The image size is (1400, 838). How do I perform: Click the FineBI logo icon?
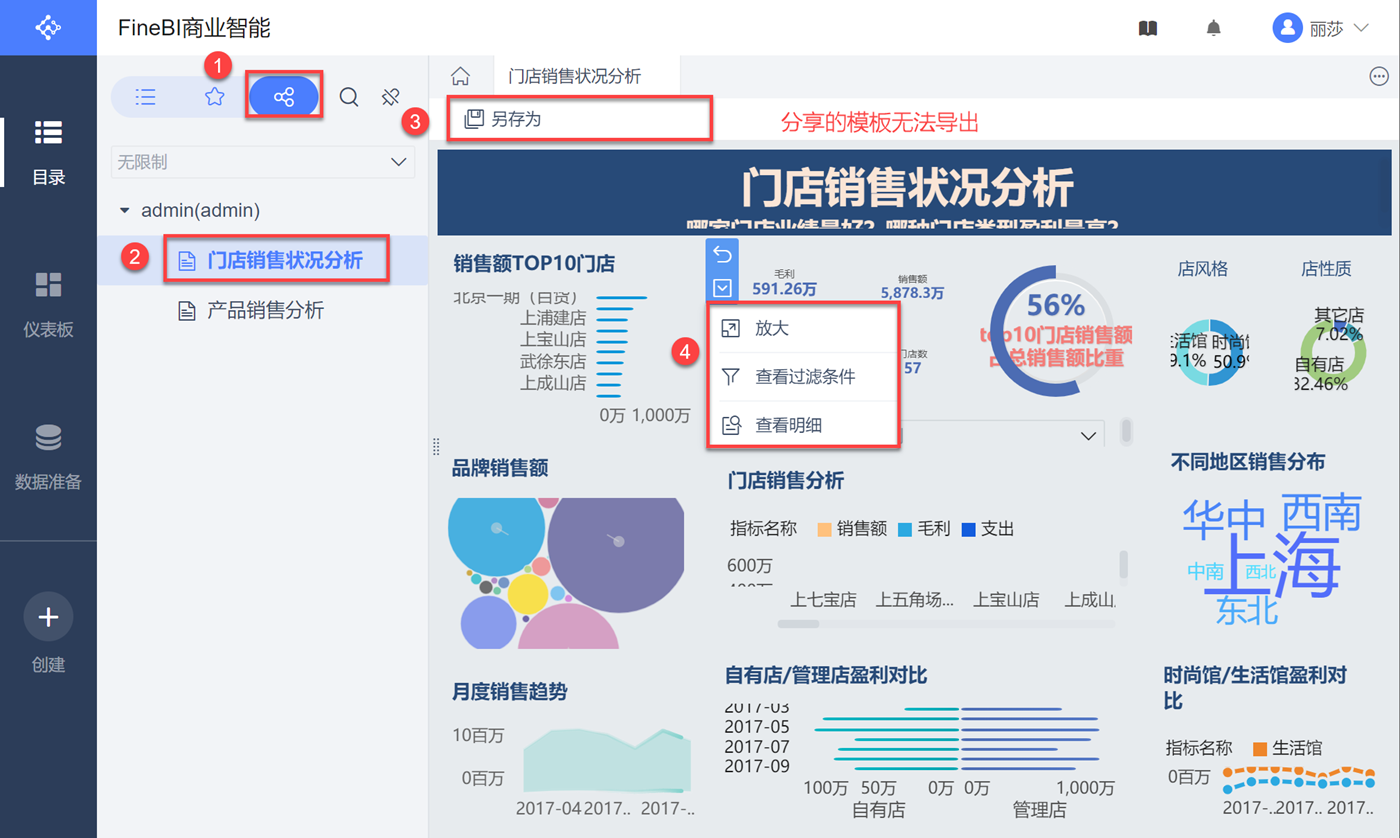tap(48, 28)
